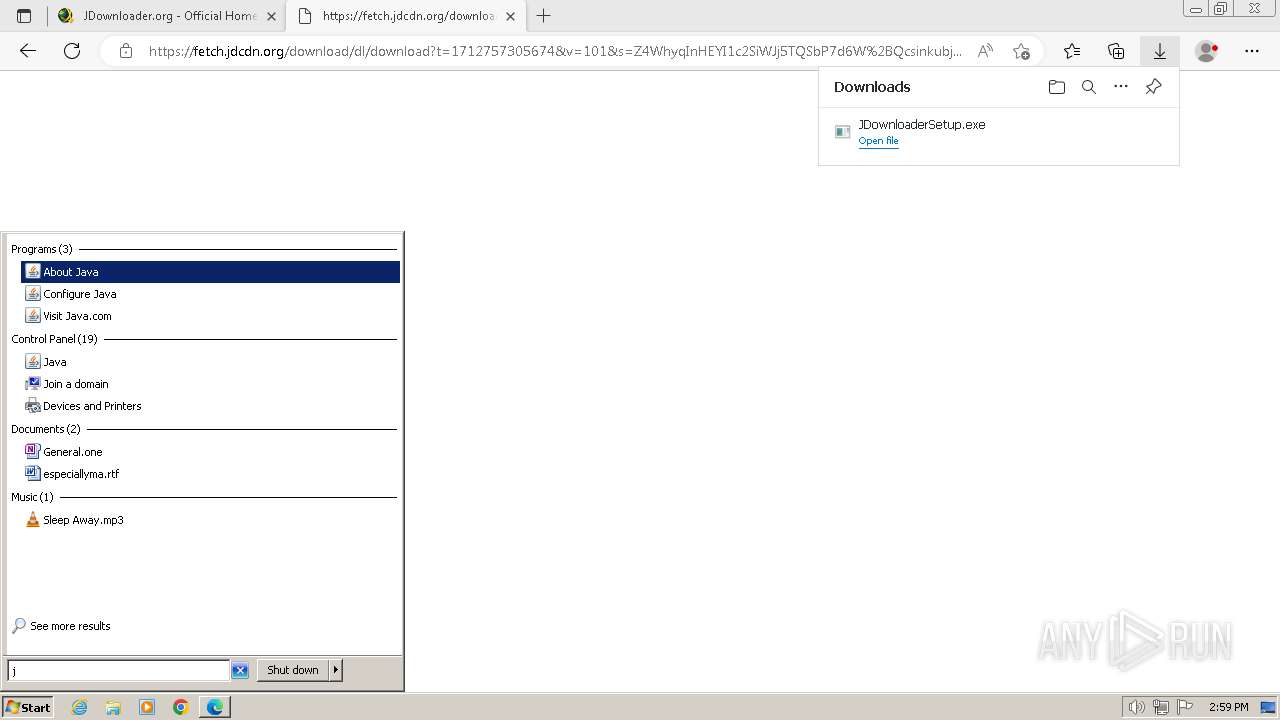Screen dimensions: 1280x720
Task: Open Windows Media Player from taskbar
Action: pos(147,707)
